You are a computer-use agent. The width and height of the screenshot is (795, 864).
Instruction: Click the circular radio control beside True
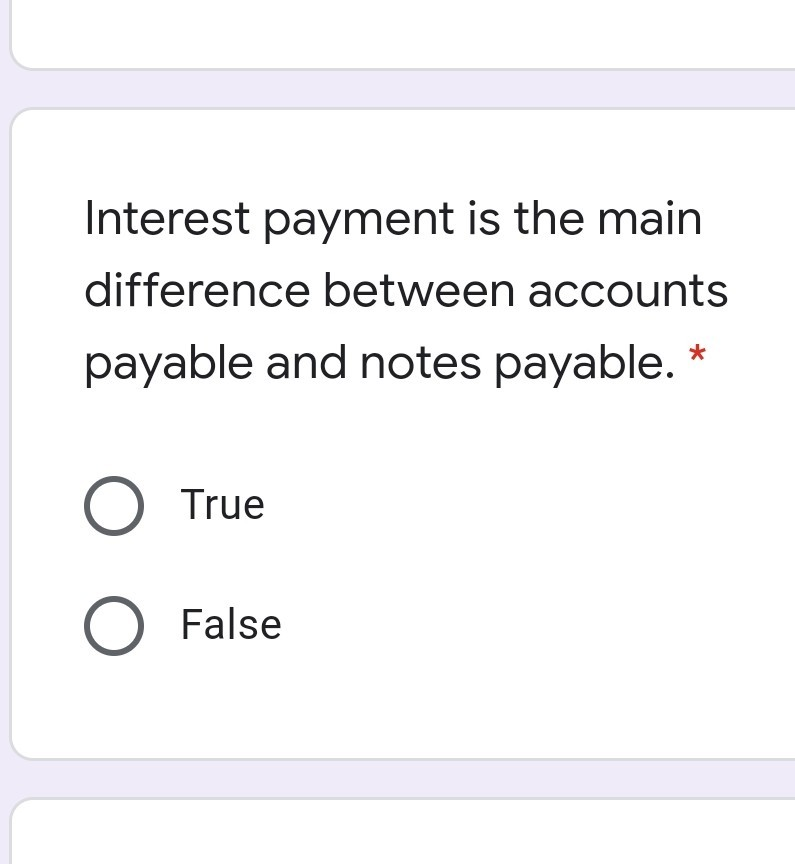point(113,505)
